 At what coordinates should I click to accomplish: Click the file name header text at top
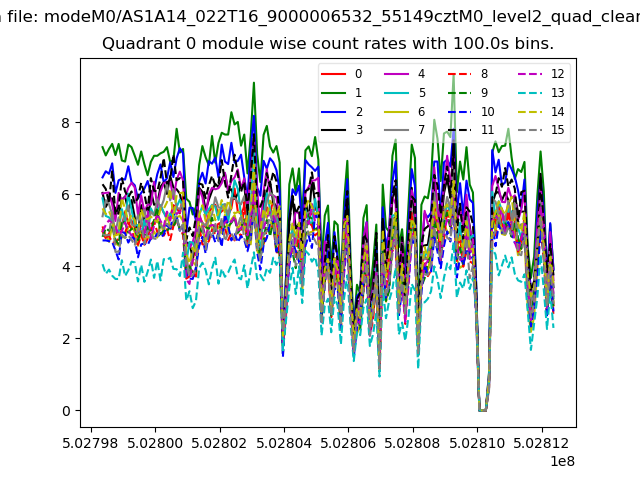[320, 16]
